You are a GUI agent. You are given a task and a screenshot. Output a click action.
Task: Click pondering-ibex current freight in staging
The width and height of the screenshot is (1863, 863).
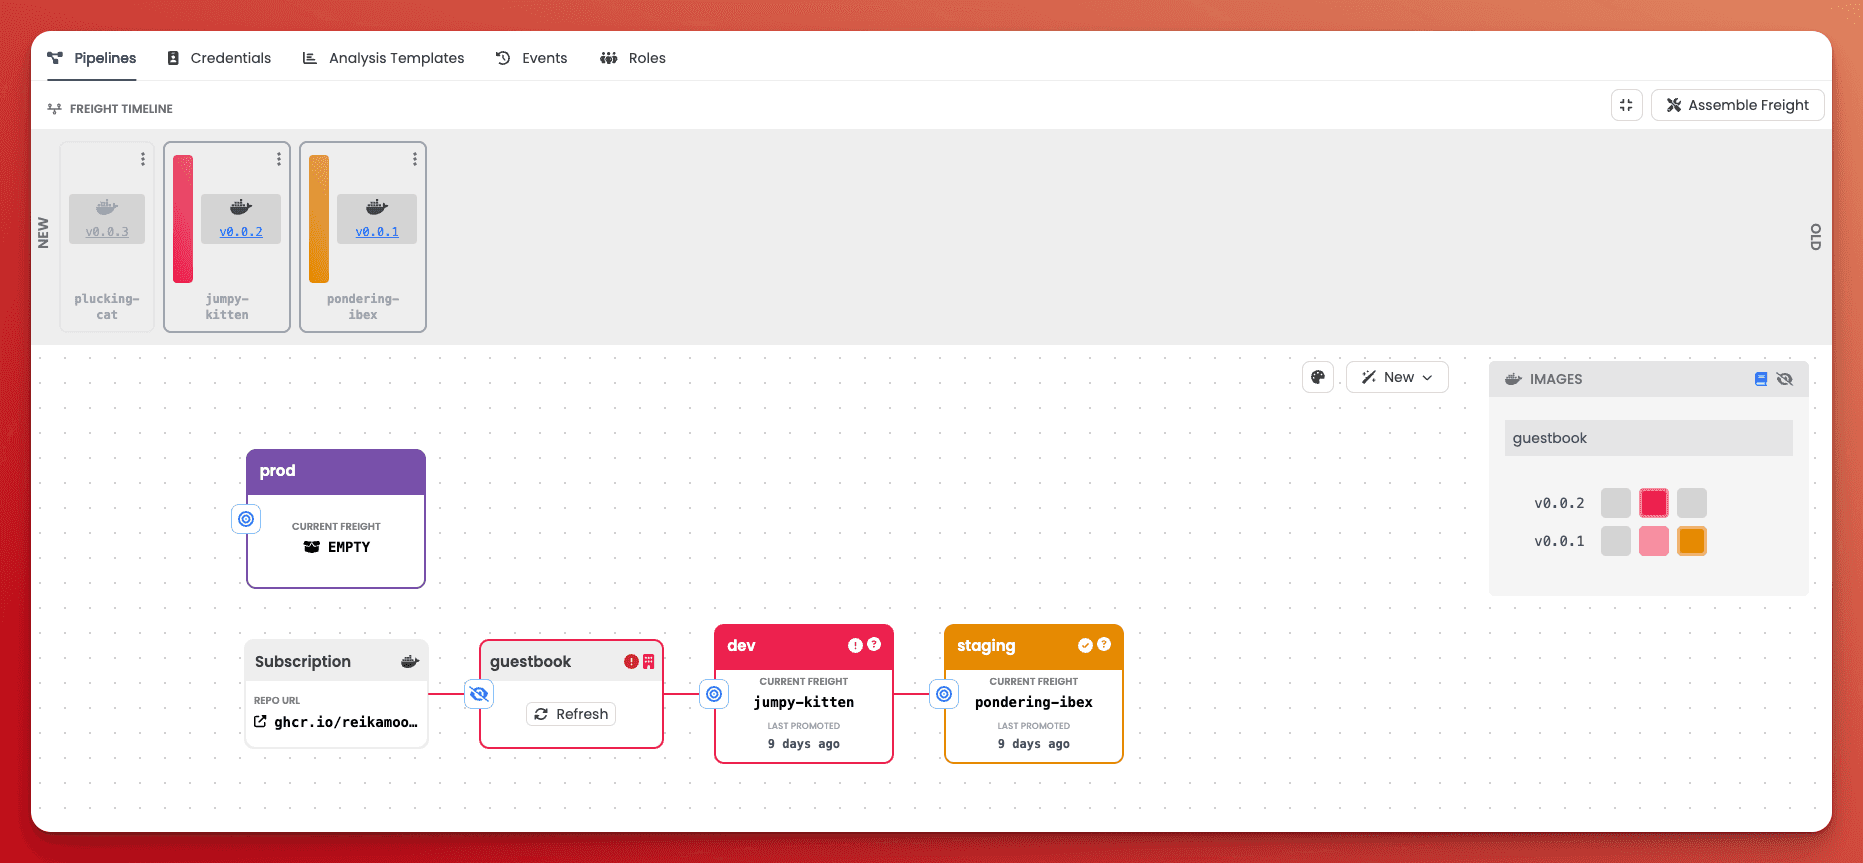click(1034, 703)
